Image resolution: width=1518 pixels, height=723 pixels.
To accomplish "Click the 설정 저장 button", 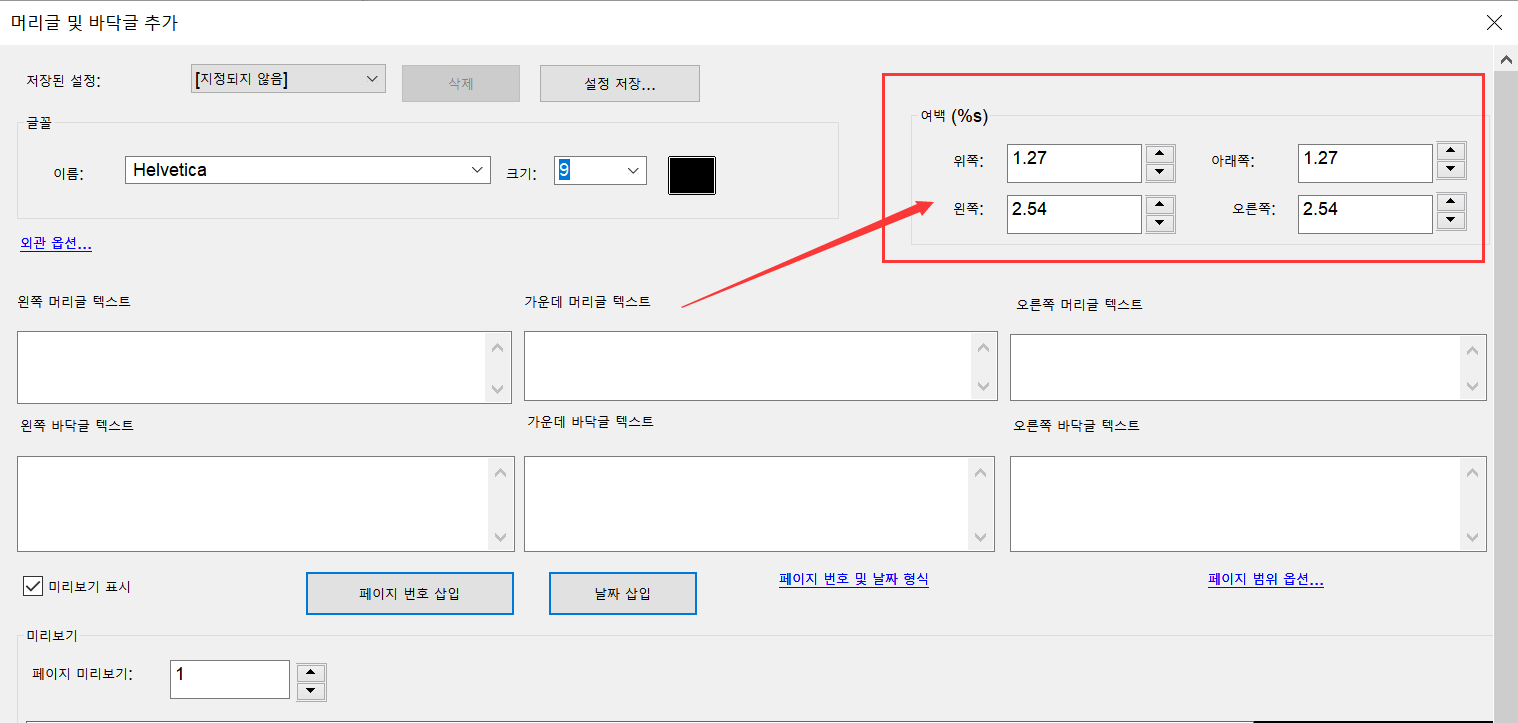I will click(x=619, y=83).
